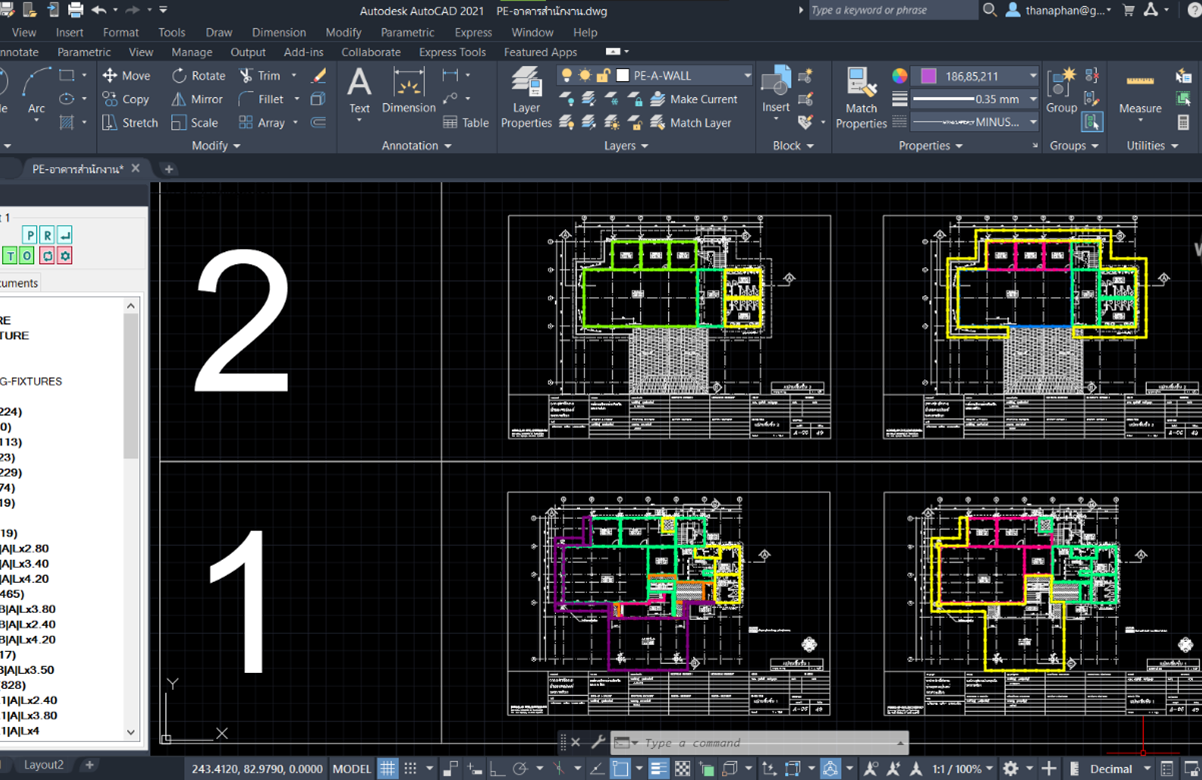Click the new drawing tab plus button
The image size is (1202, 780).
169,169
